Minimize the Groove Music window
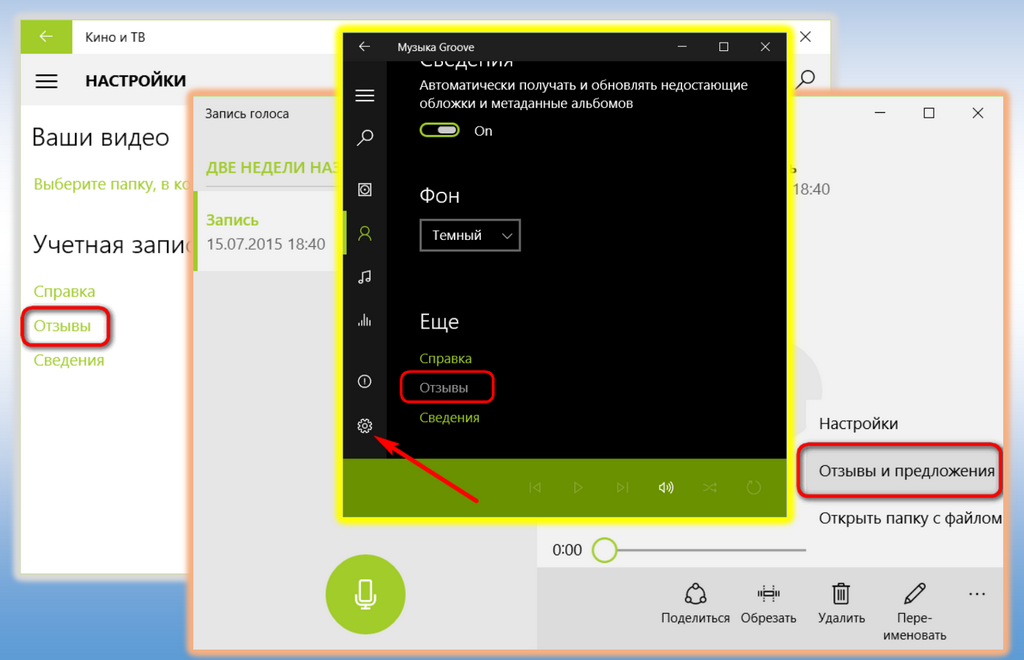 tap(682, 46)
